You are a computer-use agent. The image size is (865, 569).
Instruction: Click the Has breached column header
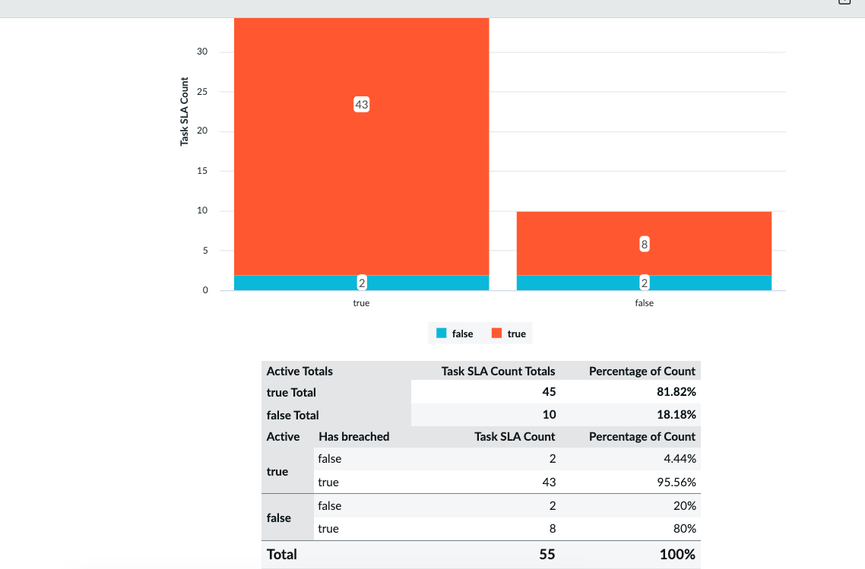click(354, 436)
